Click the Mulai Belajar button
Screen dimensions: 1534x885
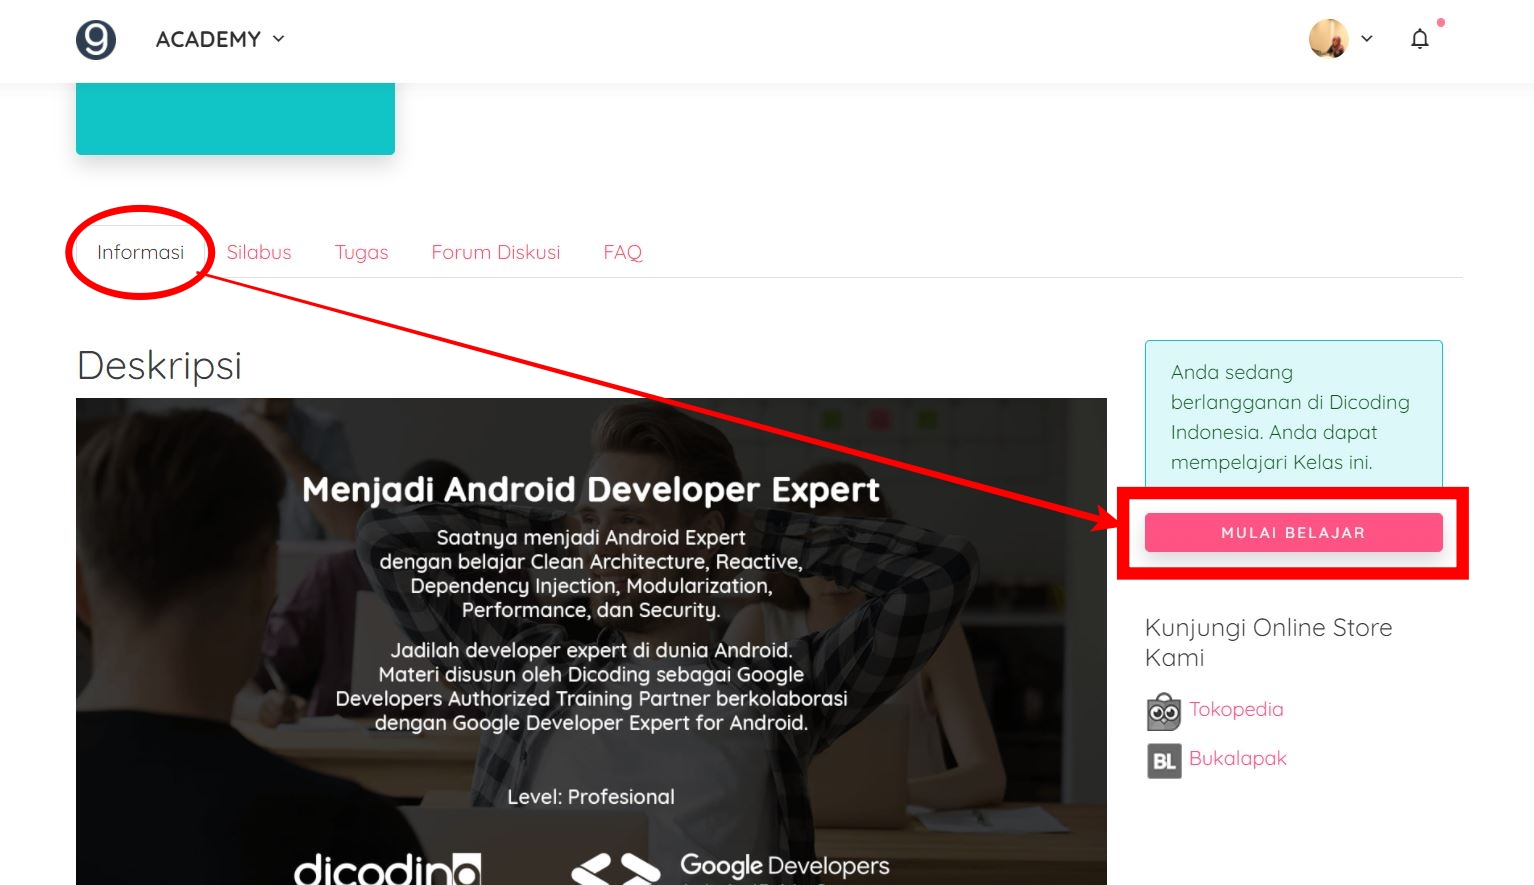click(x=1294, y=532)
